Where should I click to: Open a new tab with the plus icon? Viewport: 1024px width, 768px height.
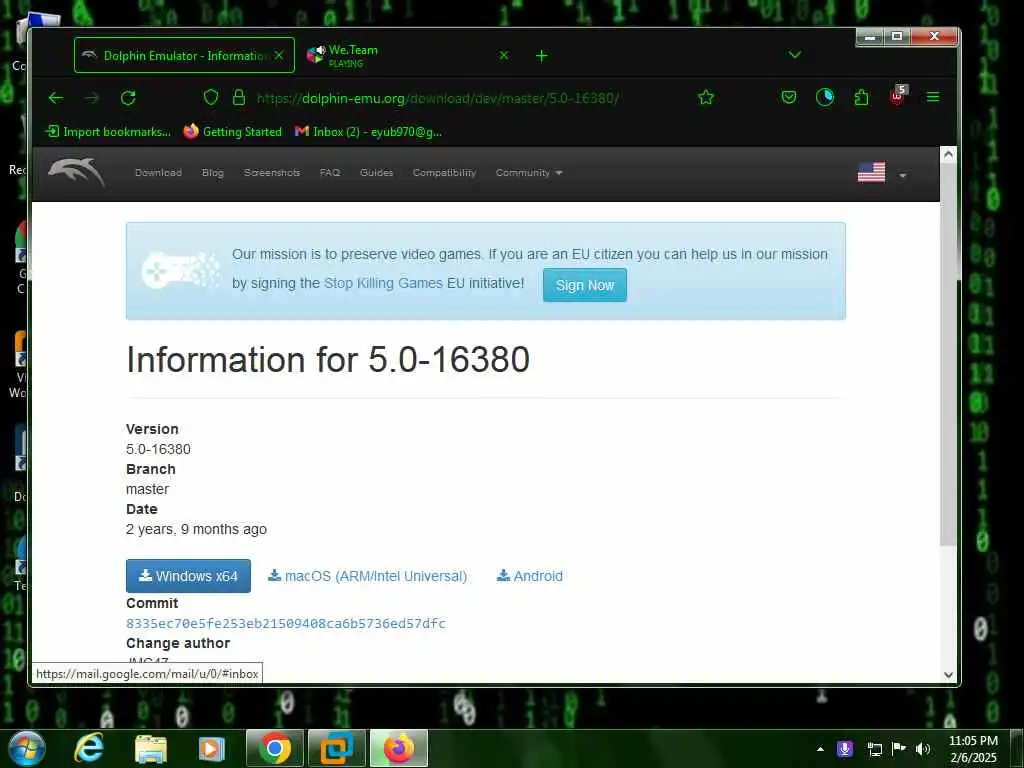click(x=541, y=56)
